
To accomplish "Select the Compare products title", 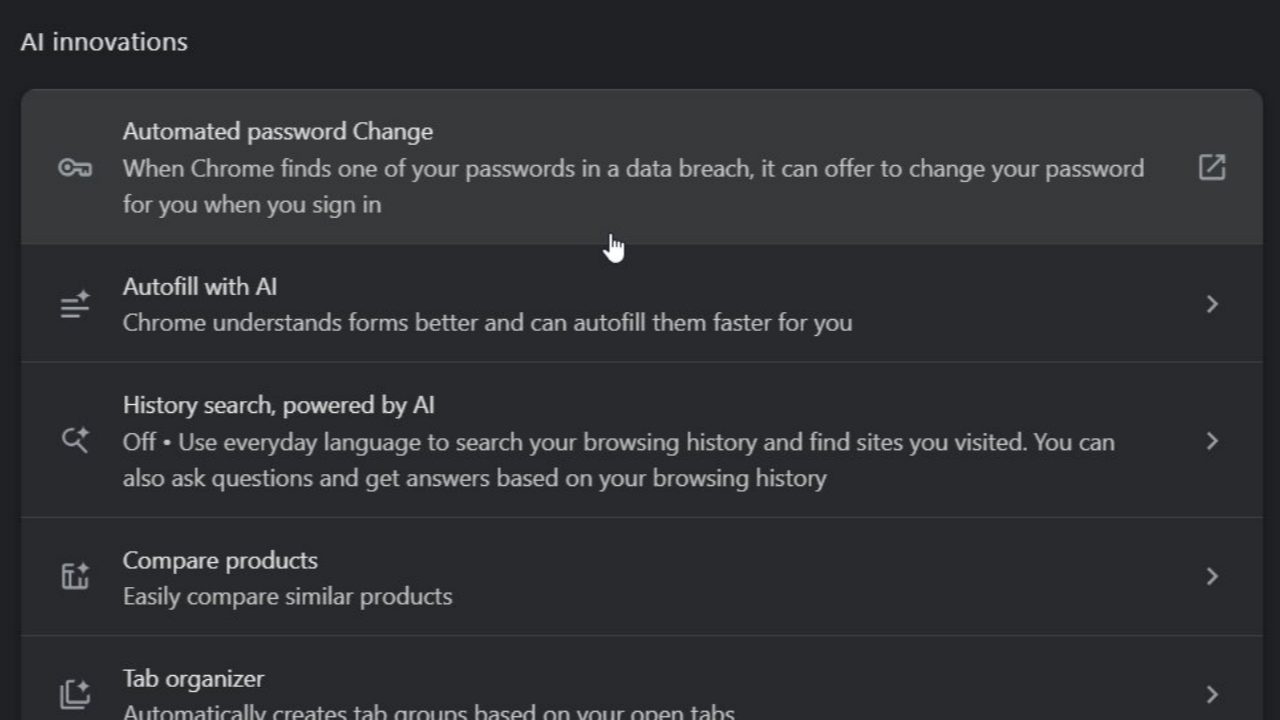I will (x=220, y=560).
